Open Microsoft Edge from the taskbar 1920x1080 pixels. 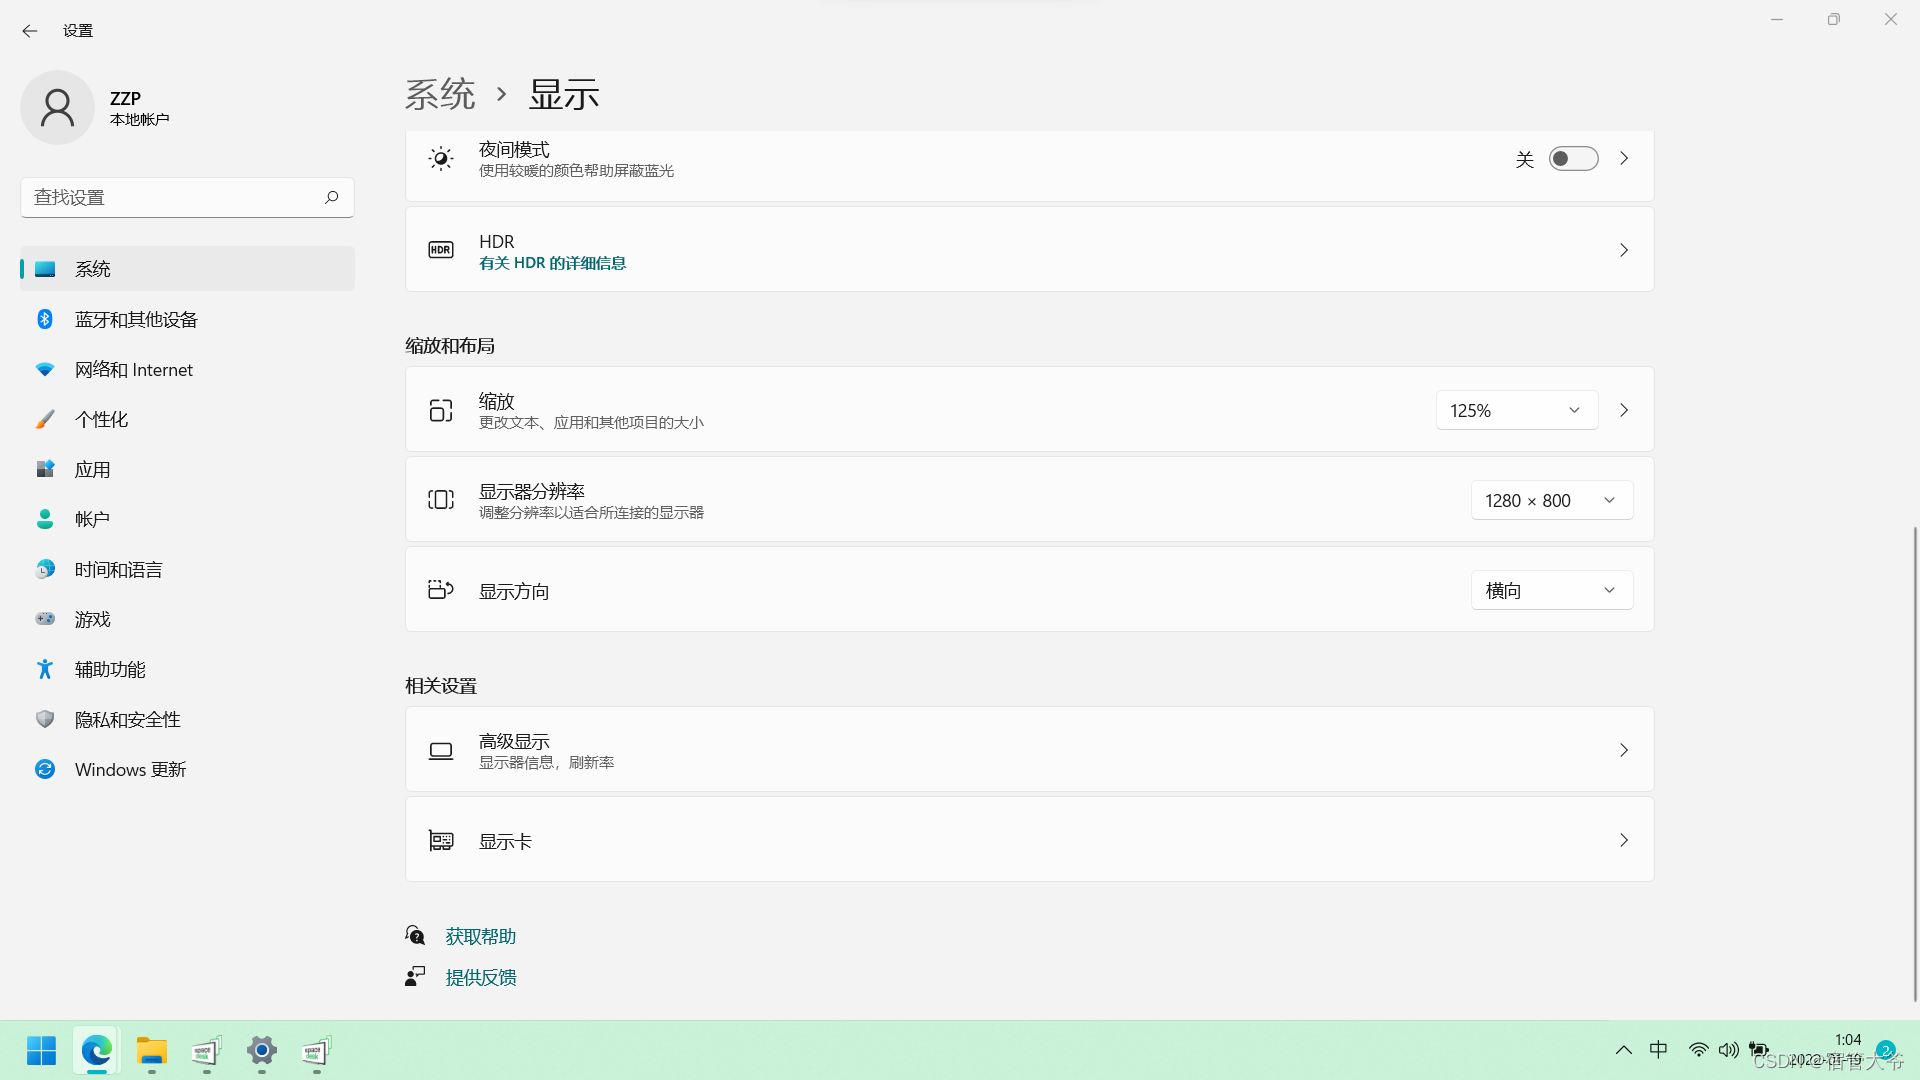[x=97, y=1051]
